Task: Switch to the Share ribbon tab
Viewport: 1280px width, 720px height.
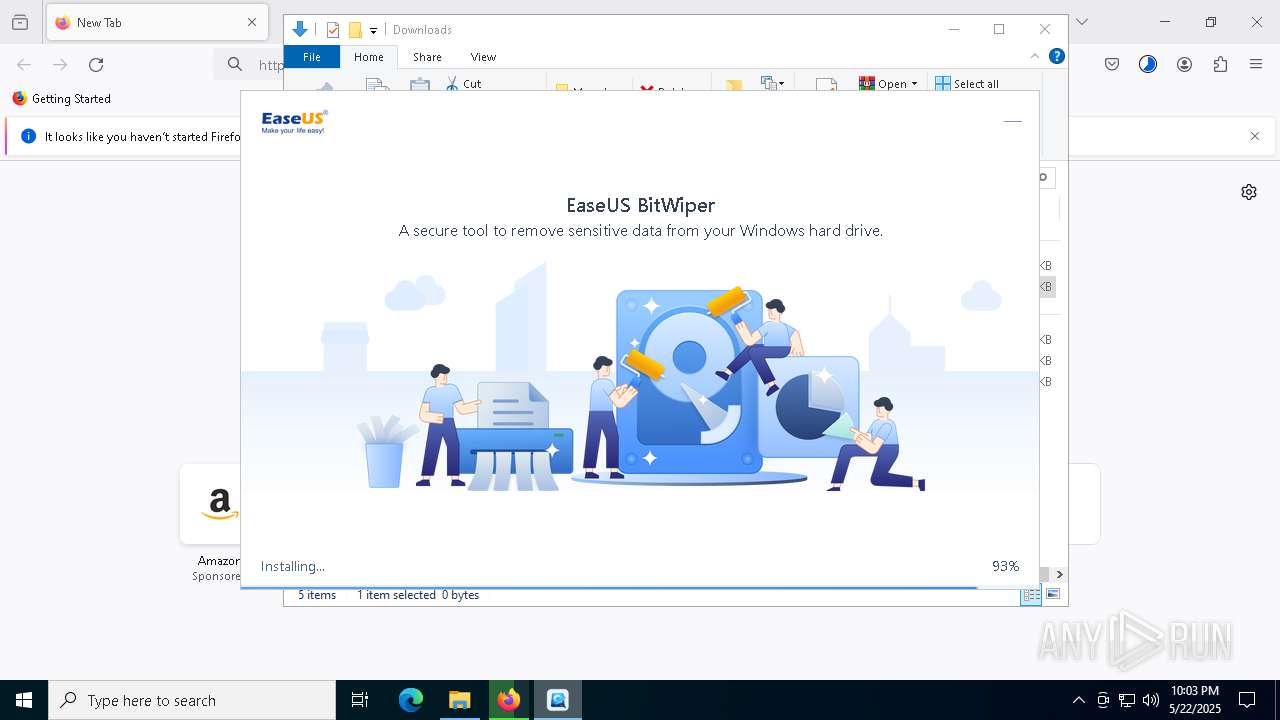Action: [x=427, y=57]
